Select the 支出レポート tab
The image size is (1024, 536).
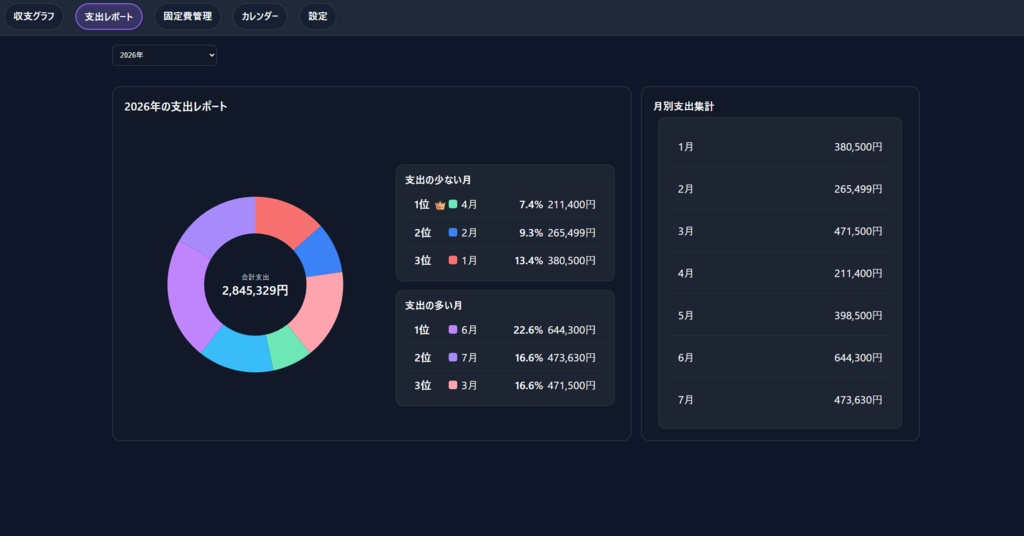(108, 16)
